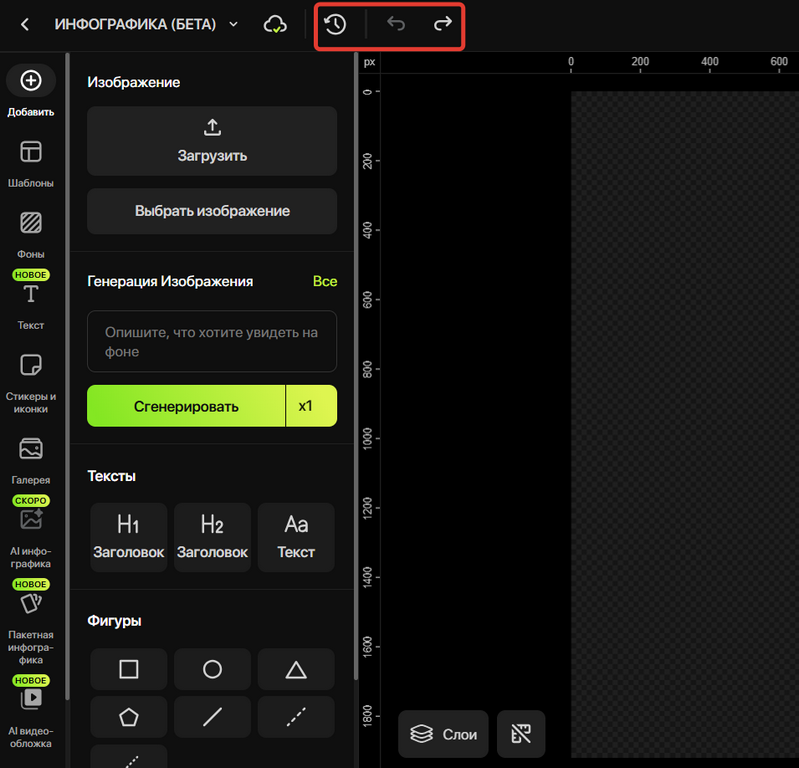Switch to the Фоны sidebar tab
Viewport: 799px width, 768px height.
click(x=31, y=235)
